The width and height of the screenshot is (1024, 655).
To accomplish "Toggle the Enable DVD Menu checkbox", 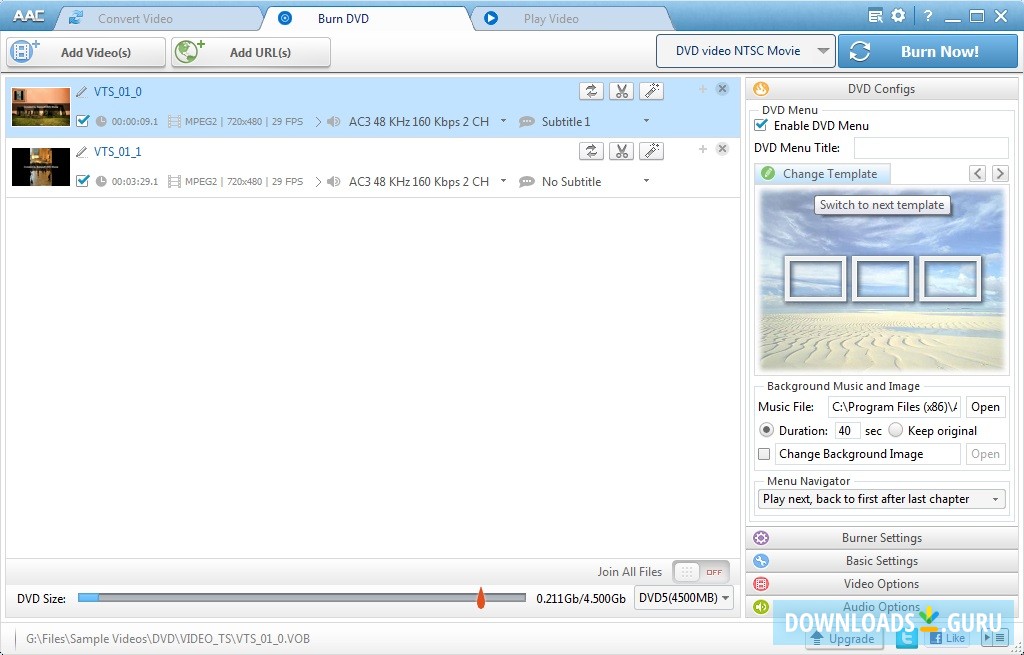I will (x=761, y=125).
